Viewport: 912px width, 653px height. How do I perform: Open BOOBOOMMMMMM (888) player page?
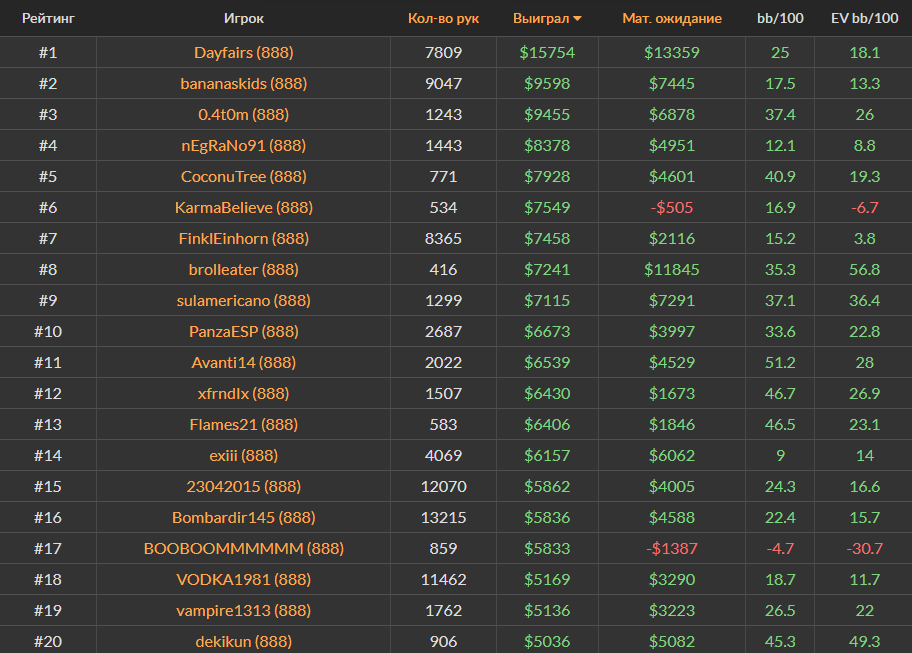coord(243,548)
